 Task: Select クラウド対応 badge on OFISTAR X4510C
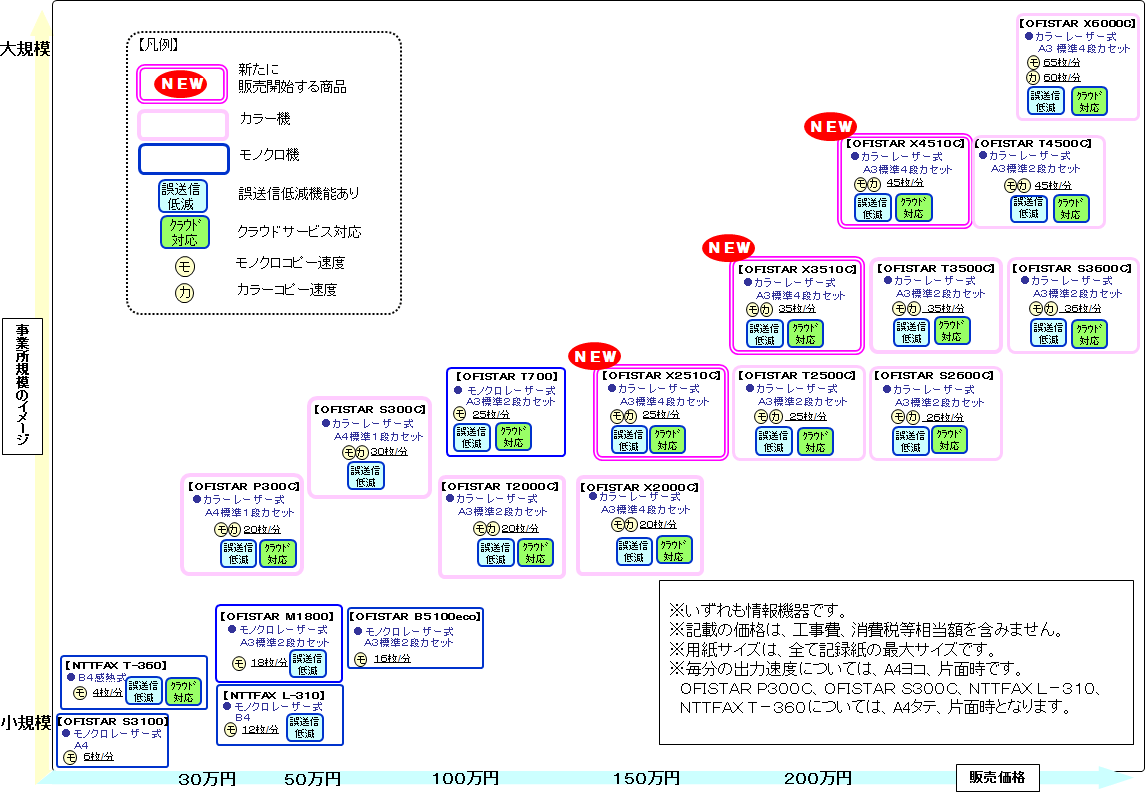click(x=914, y=208)
